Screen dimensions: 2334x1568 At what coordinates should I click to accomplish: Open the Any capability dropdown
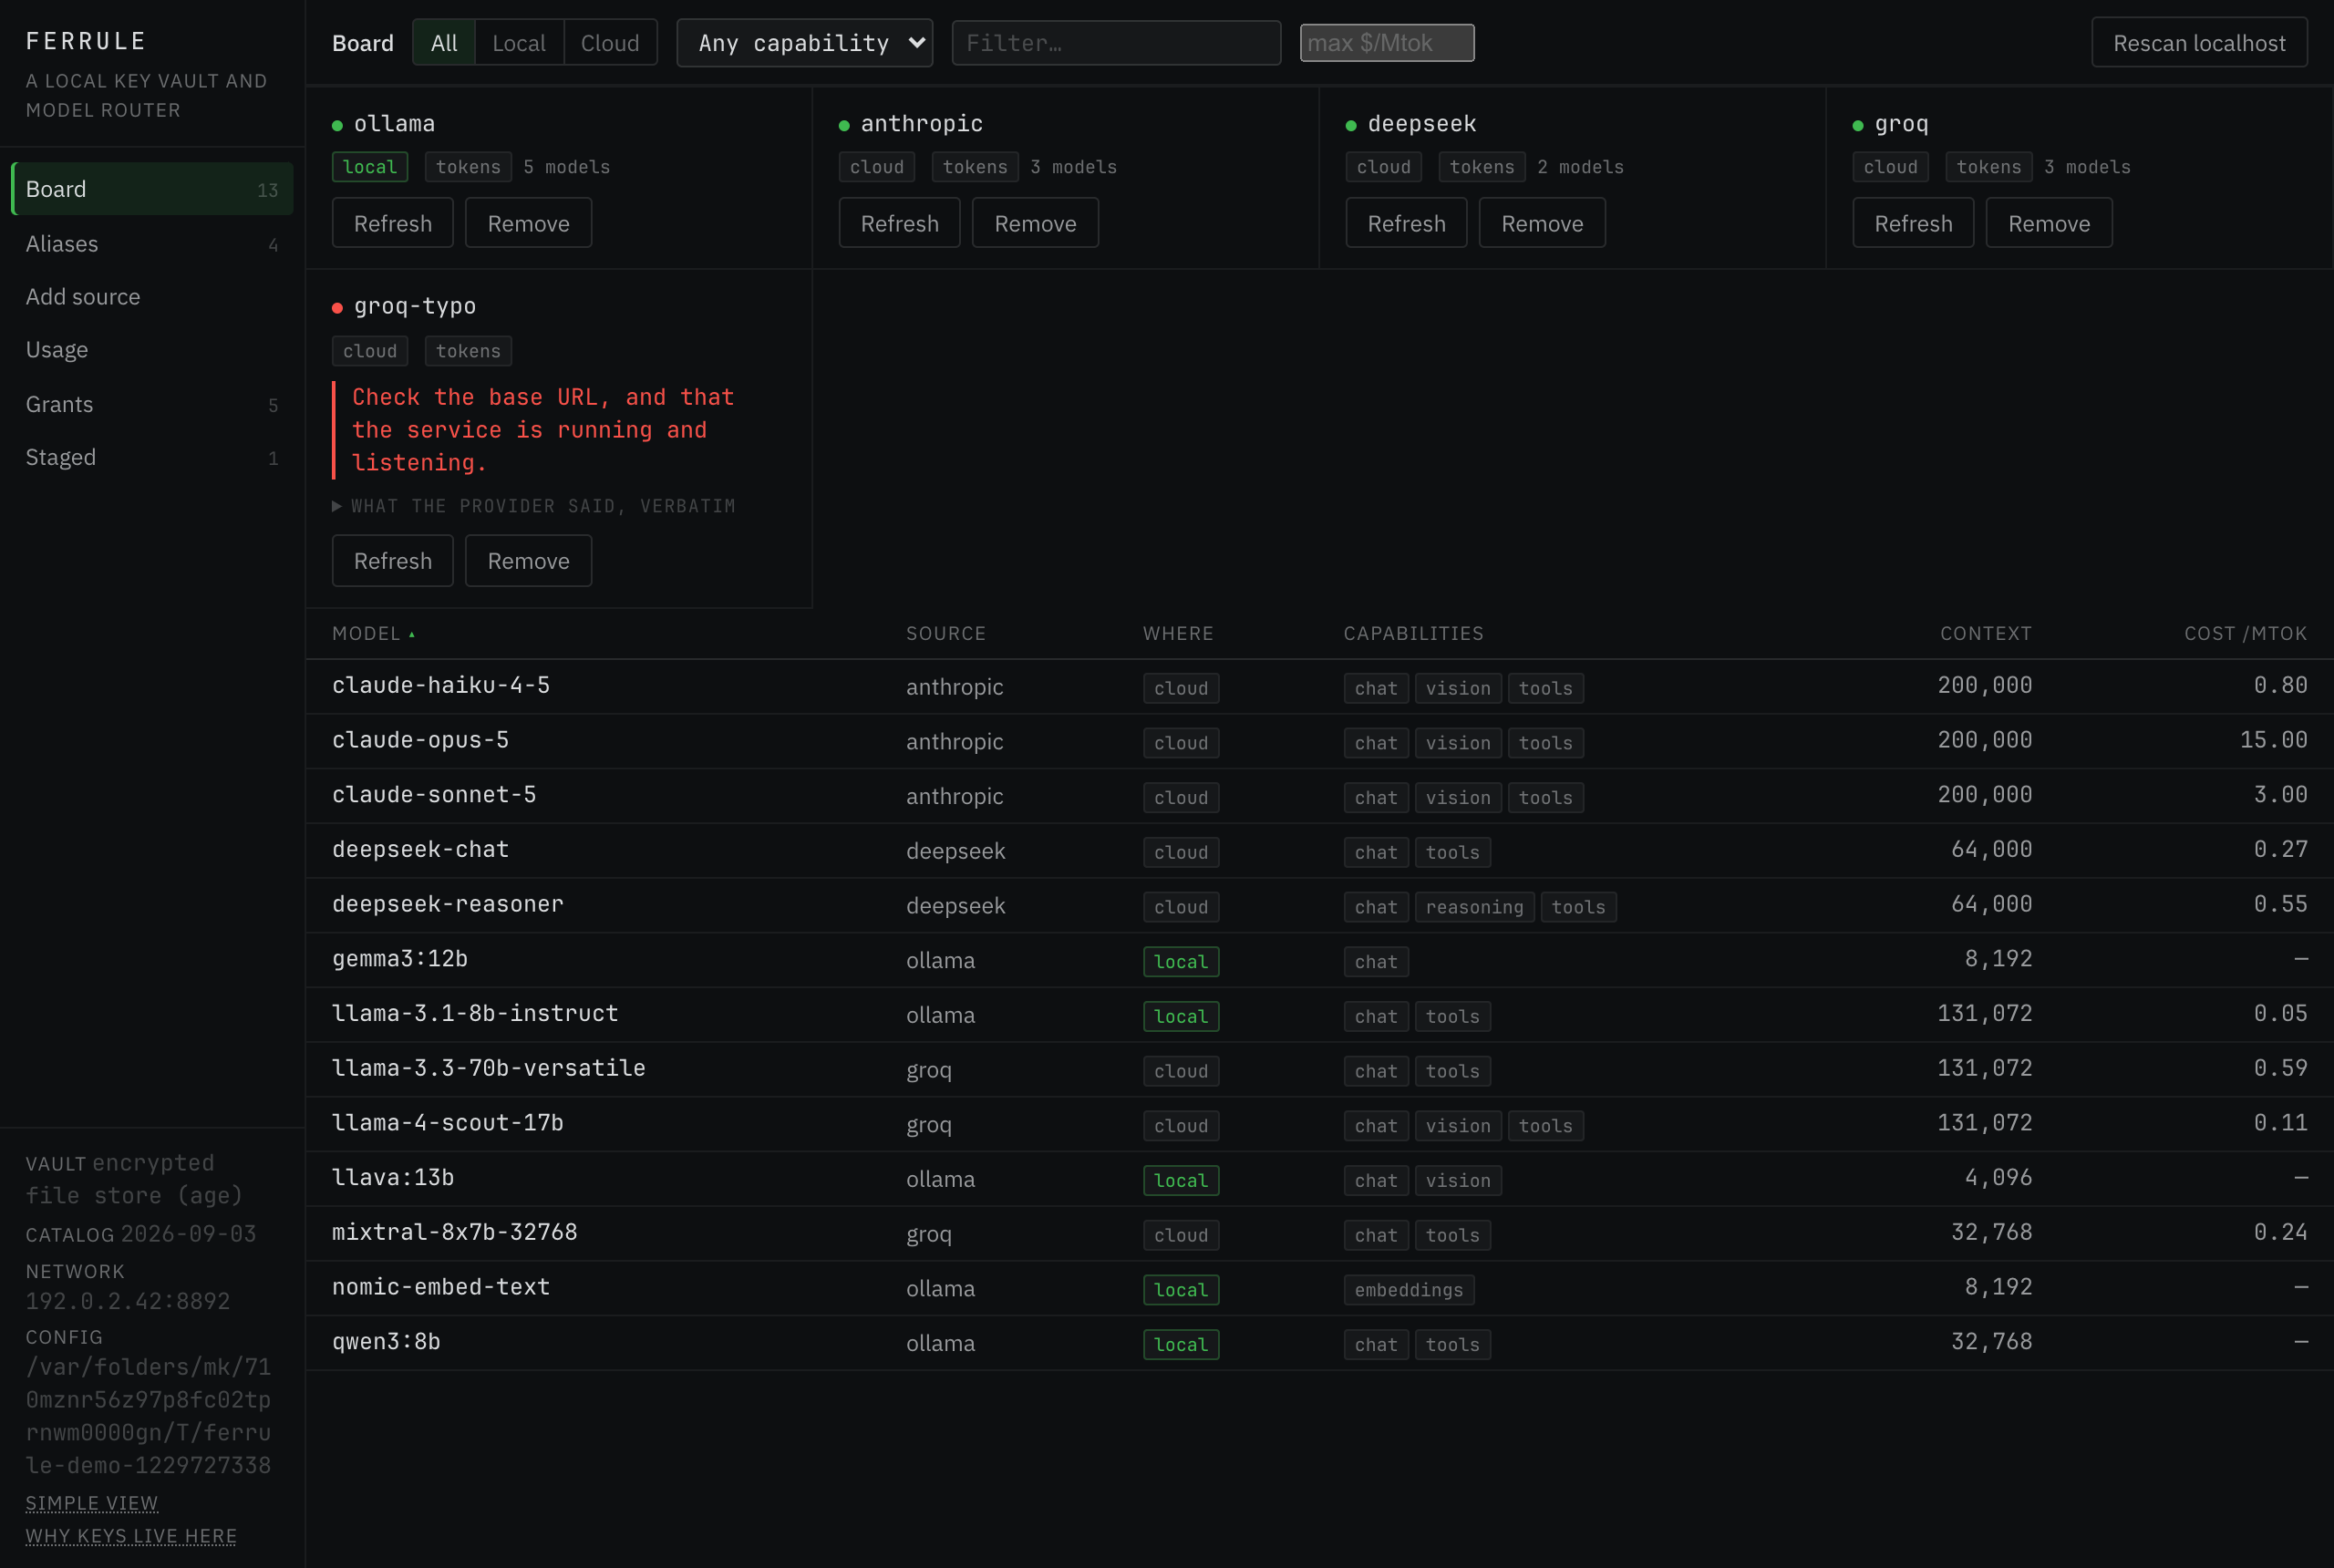805,43
